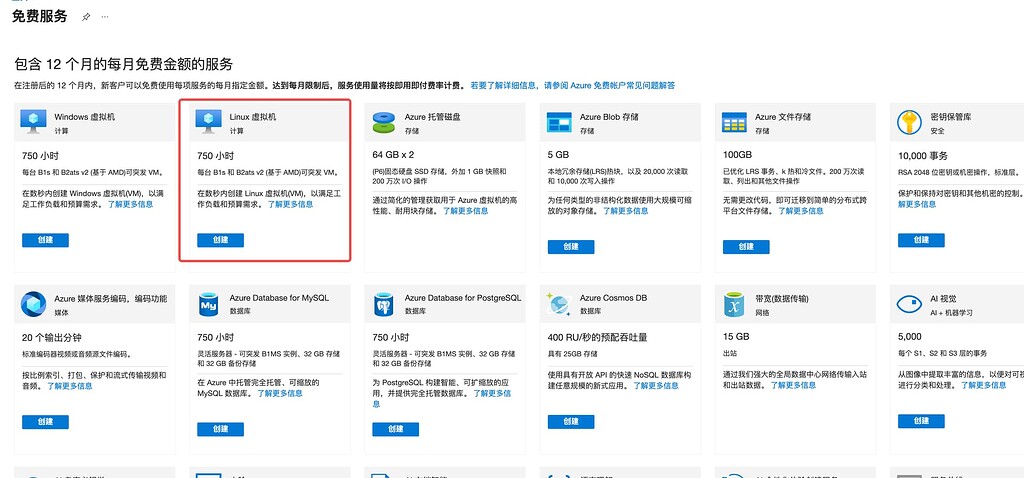1024x478 pixels.
Task: Click the Azure Blob 存储 icon
Action: 559,122
